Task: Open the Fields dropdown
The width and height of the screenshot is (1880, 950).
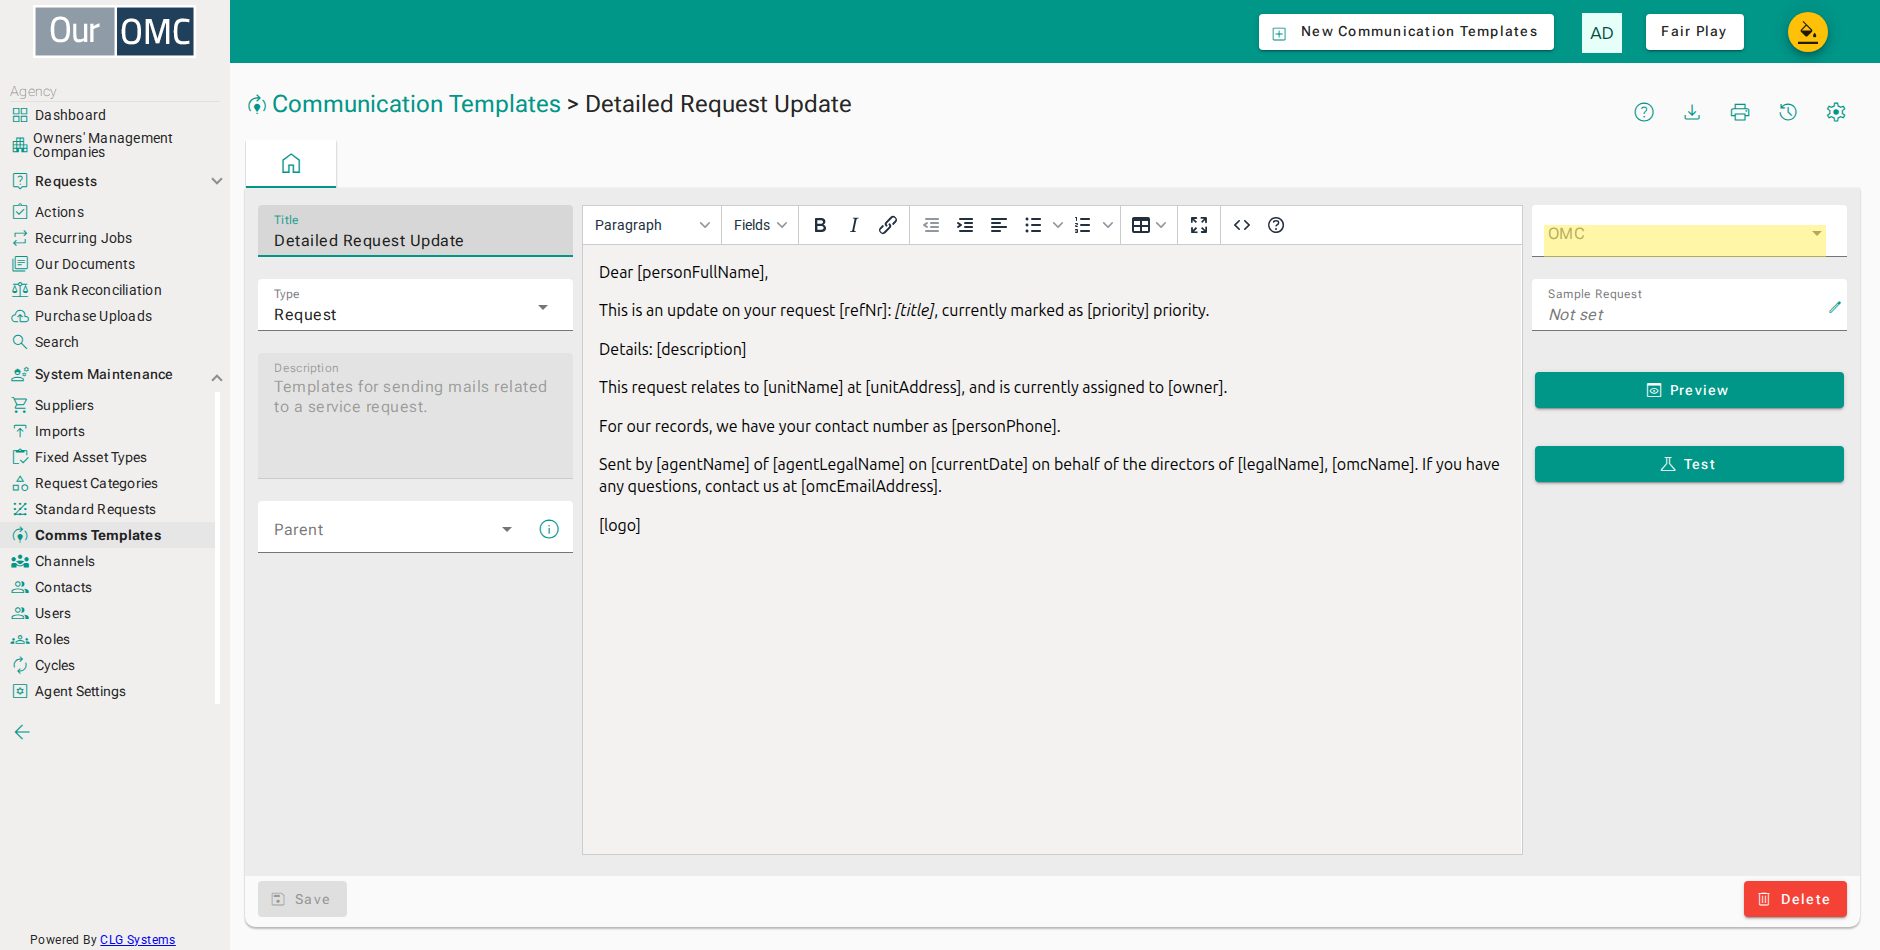Action: click(760, 225)
